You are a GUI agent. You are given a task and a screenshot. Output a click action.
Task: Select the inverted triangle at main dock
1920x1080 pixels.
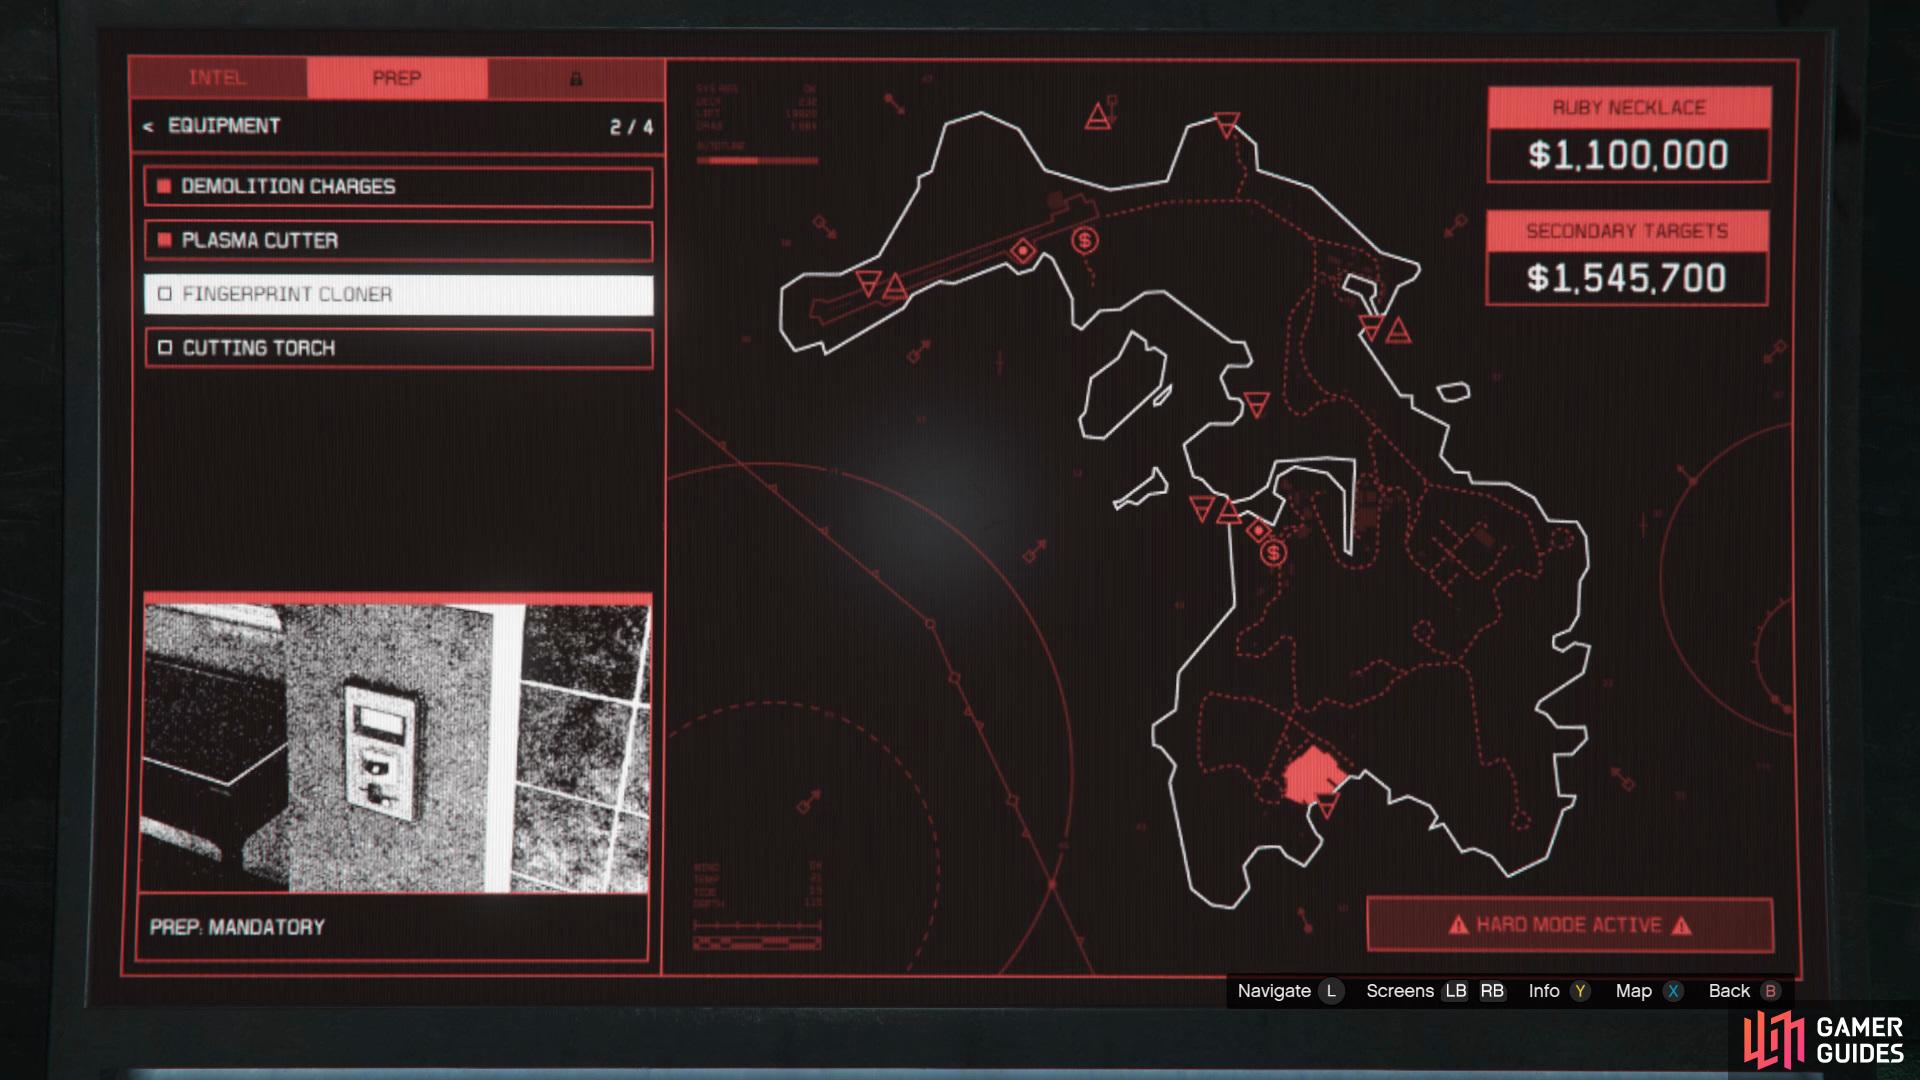(x=1202, y=509)
